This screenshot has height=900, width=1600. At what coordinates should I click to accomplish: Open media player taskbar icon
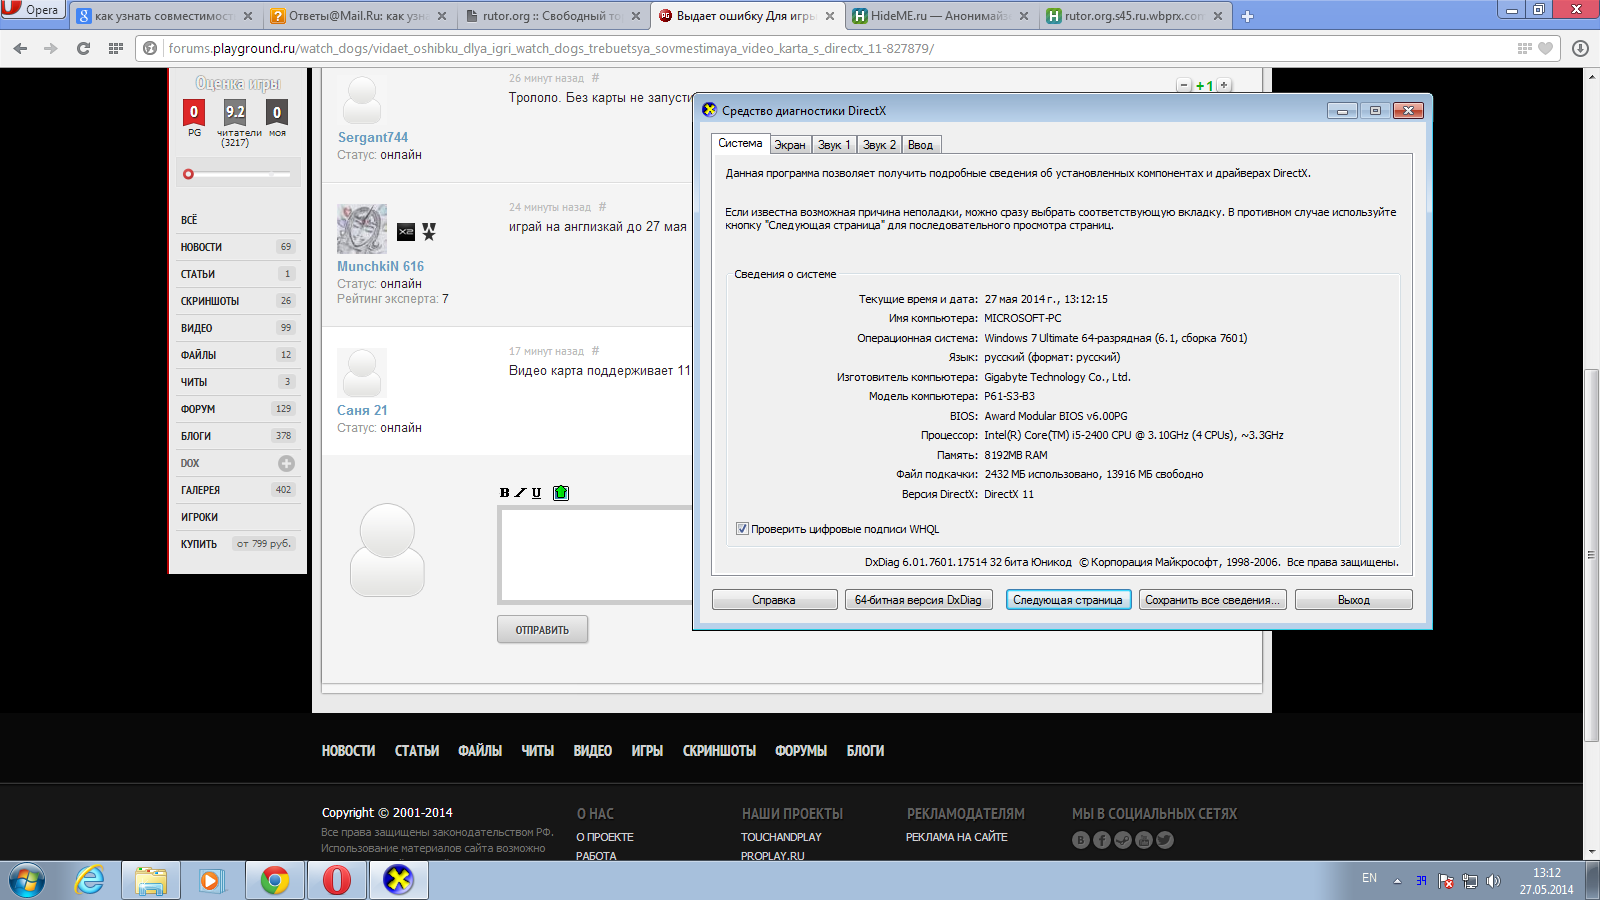tap(211, 880)
